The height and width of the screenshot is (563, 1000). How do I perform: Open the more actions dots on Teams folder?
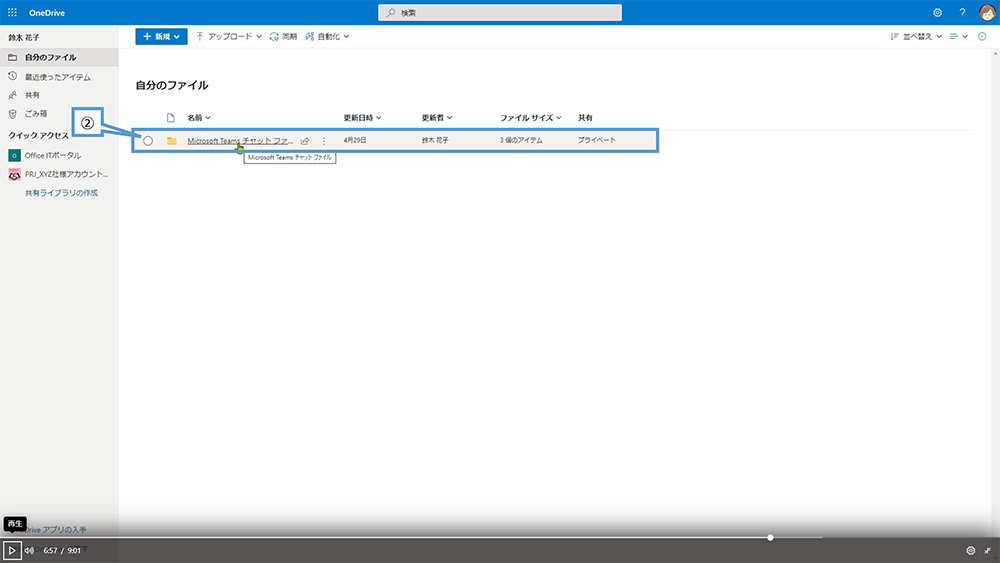coord(324,140)
